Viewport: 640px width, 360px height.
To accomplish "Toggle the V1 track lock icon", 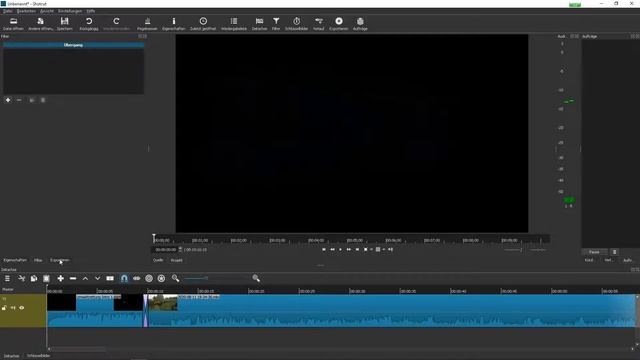I will click(4, 308).
